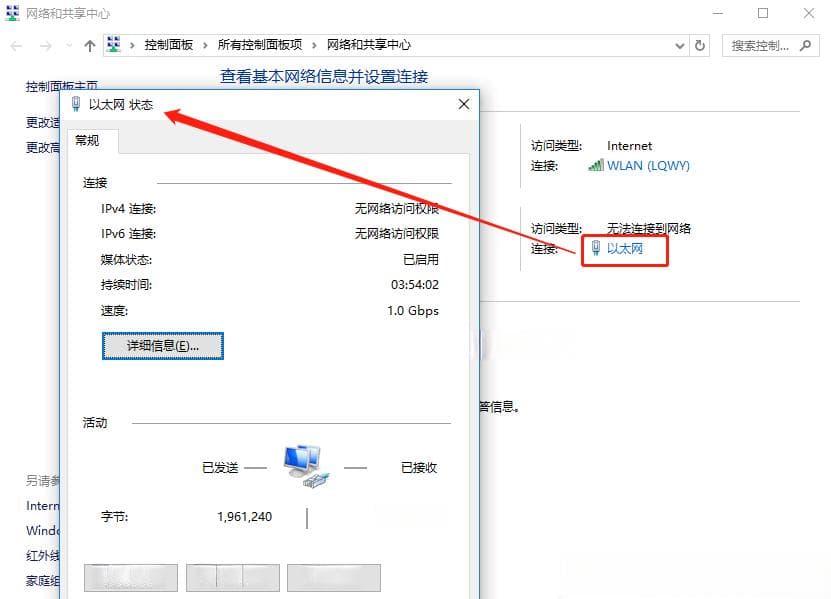Screen dimensions: 831x599
Task: Click heading 查看基本网络信息并设置连接
Action: tap(324, 76)
